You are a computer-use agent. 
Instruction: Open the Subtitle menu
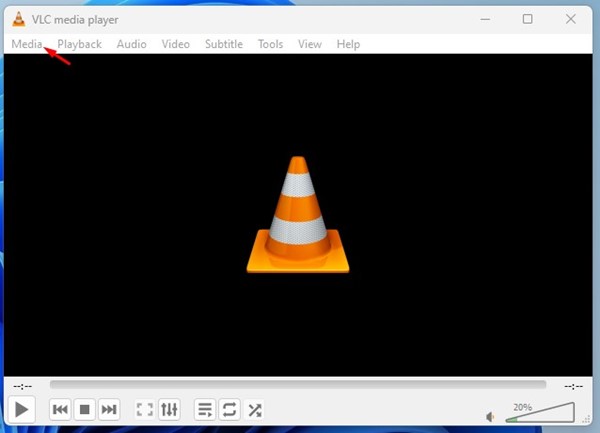click(x=224, y=44)
